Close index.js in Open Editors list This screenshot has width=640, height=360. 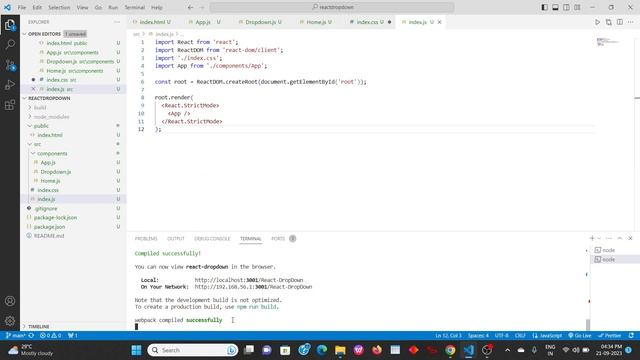point(33,89)
